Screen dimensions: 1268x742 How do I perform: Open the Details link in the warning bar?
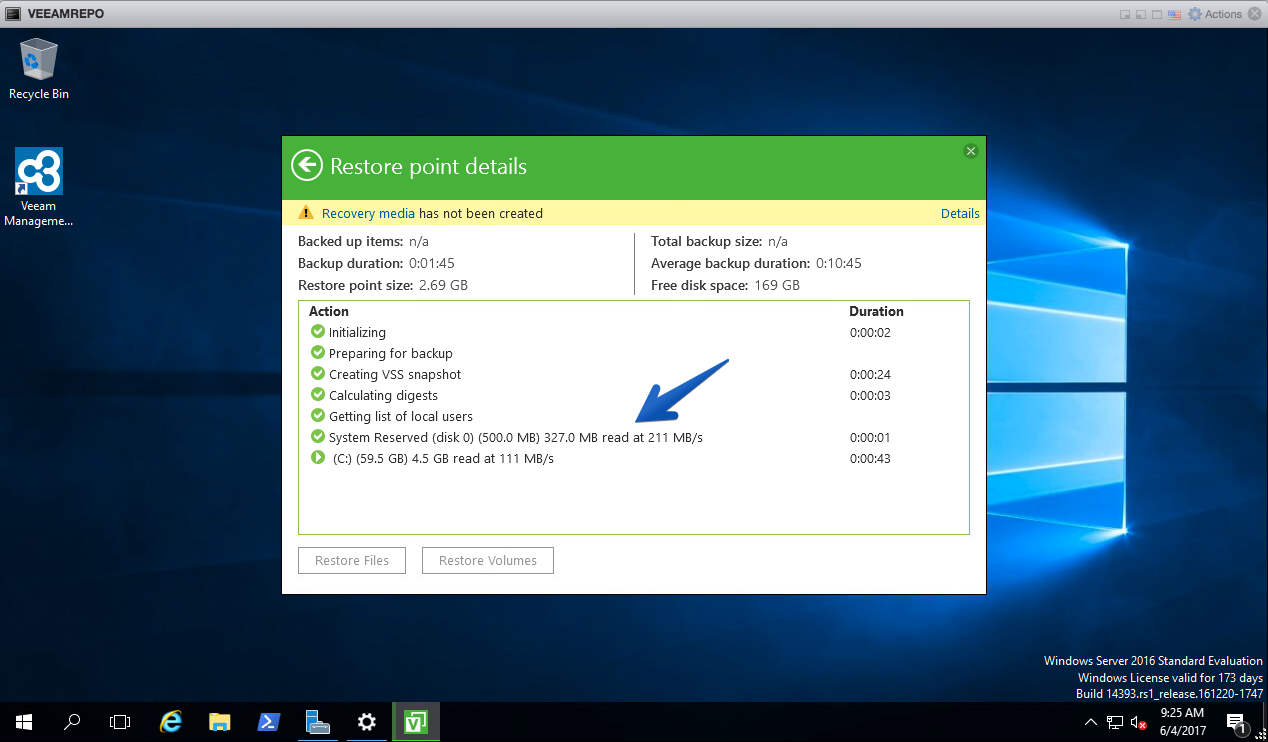960,213
